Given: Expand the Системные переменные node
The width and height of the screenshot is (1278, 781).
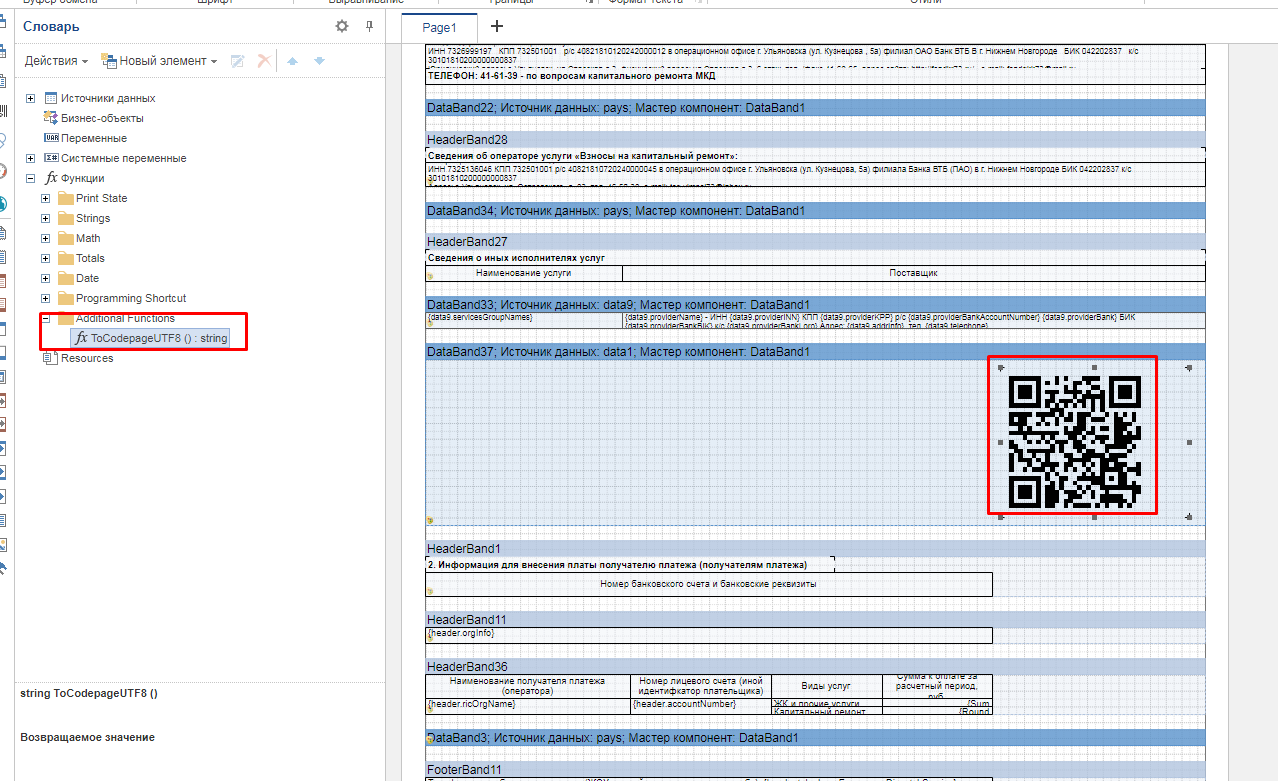Looking at the screenshot, I should pos(30,158).
